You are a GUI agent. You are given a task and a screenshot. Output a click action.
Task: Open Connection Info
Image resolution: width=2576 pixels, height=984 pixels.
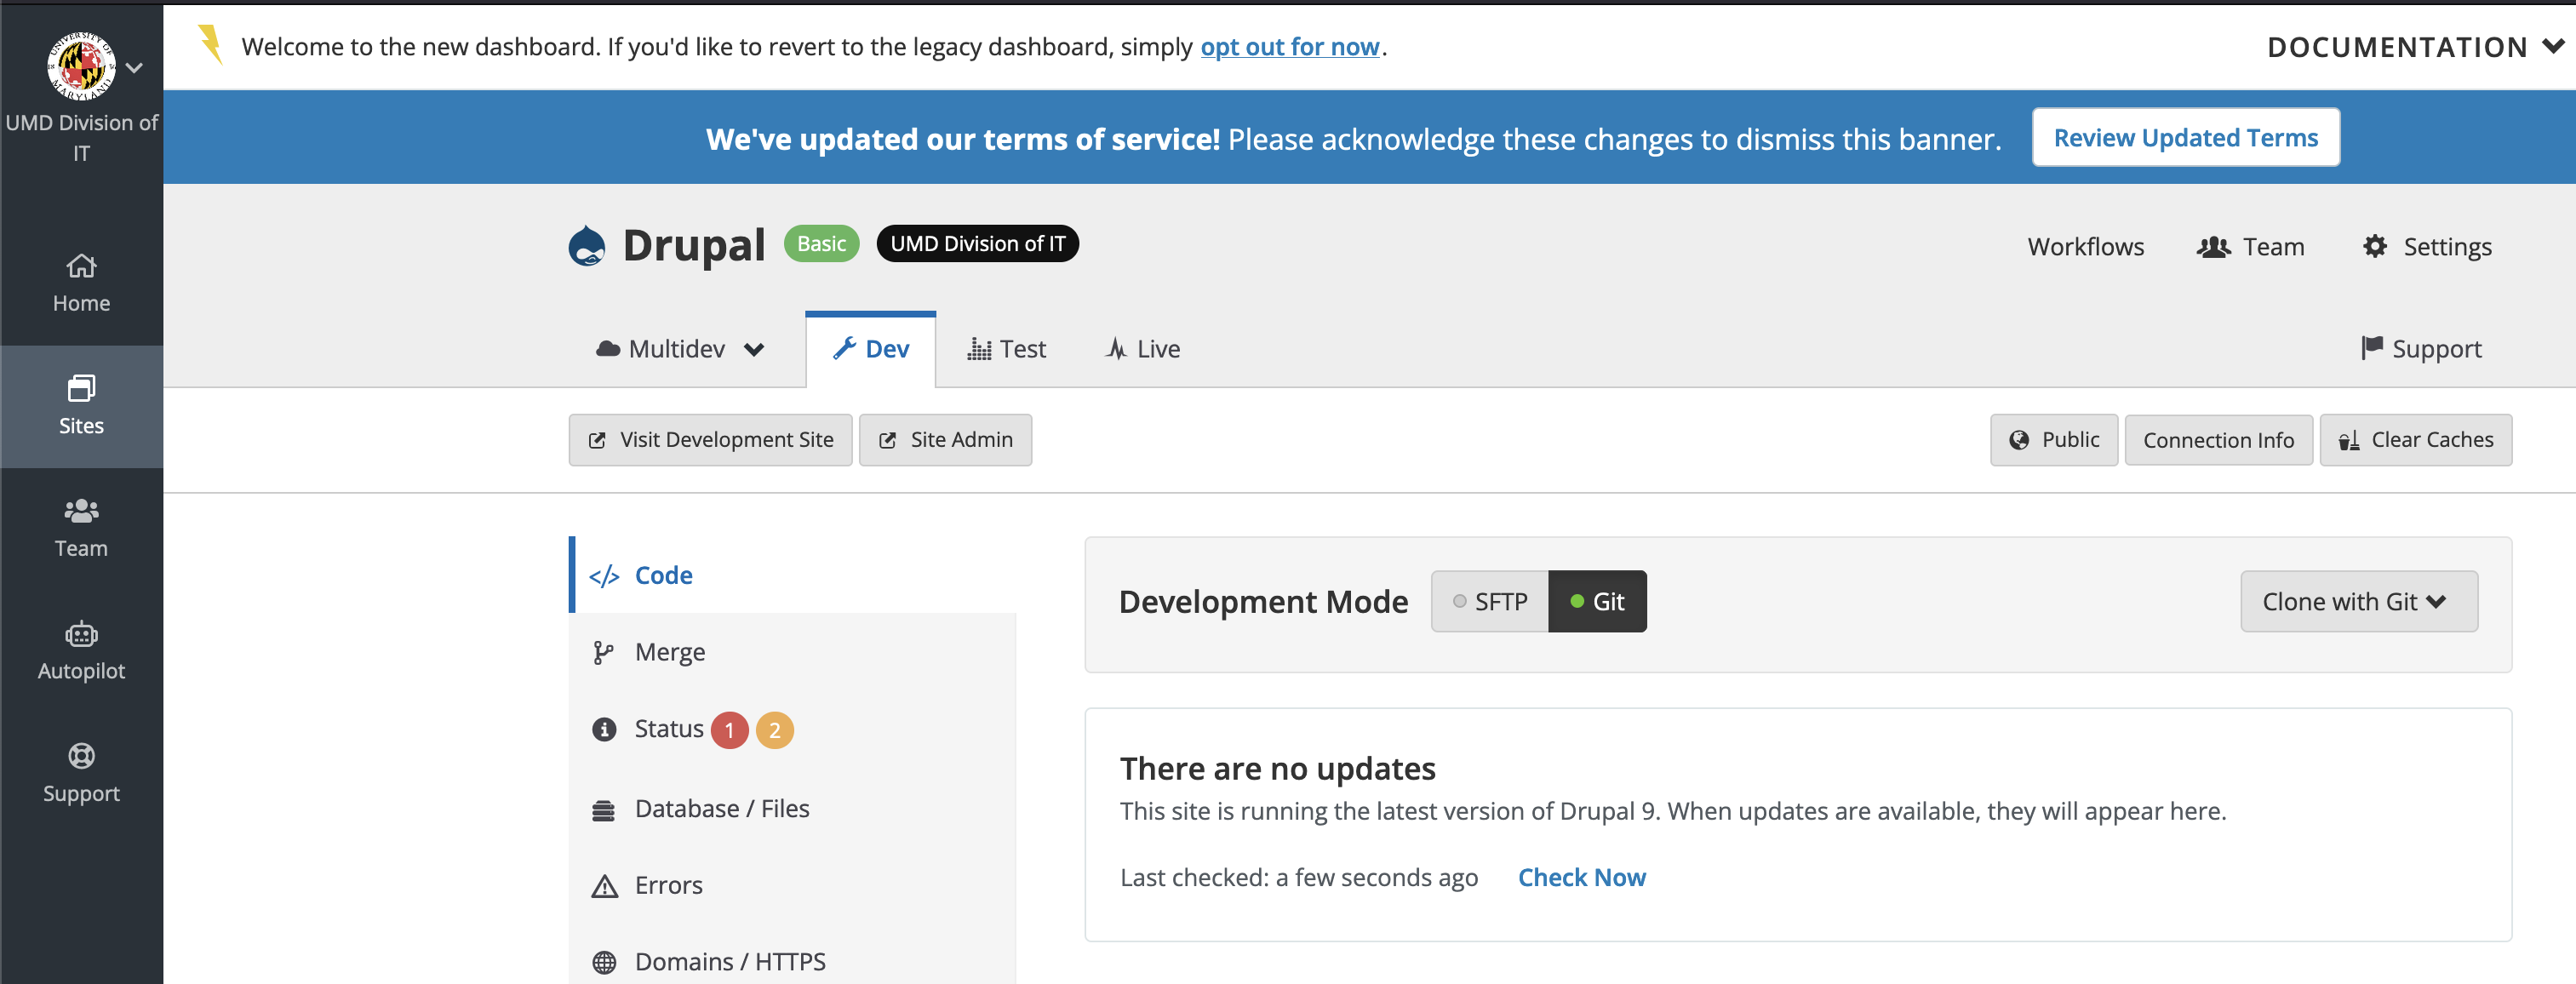click(2218, 440)
